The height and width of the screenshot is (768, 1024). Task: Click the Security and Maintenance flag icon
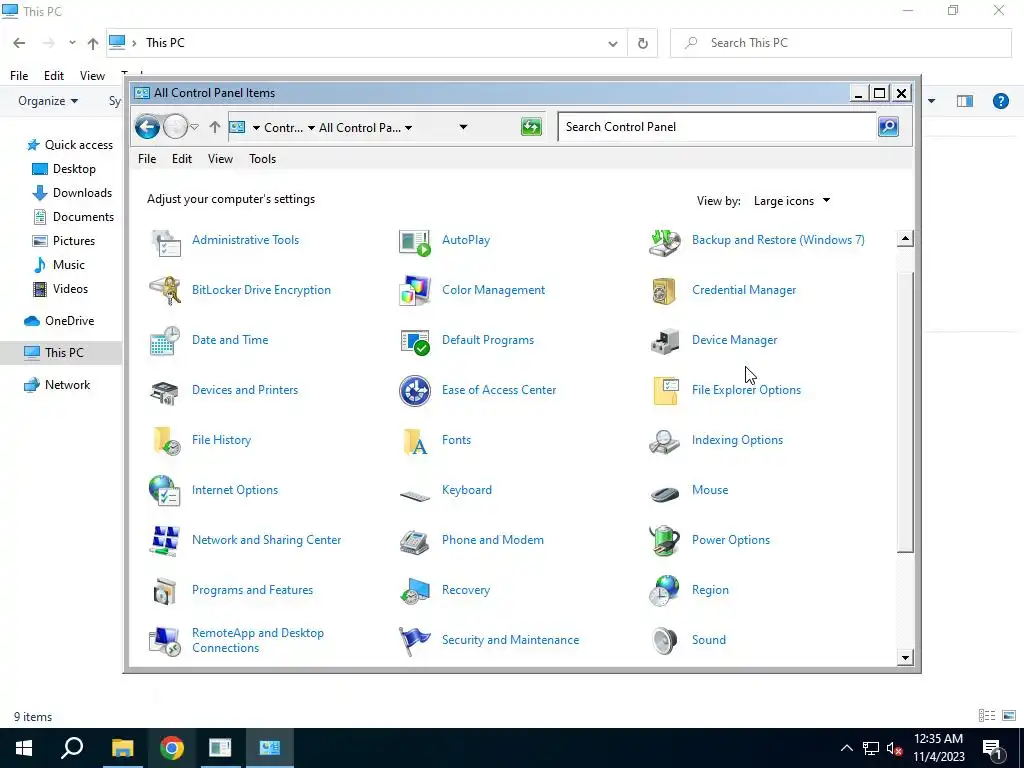click(415, 640)
